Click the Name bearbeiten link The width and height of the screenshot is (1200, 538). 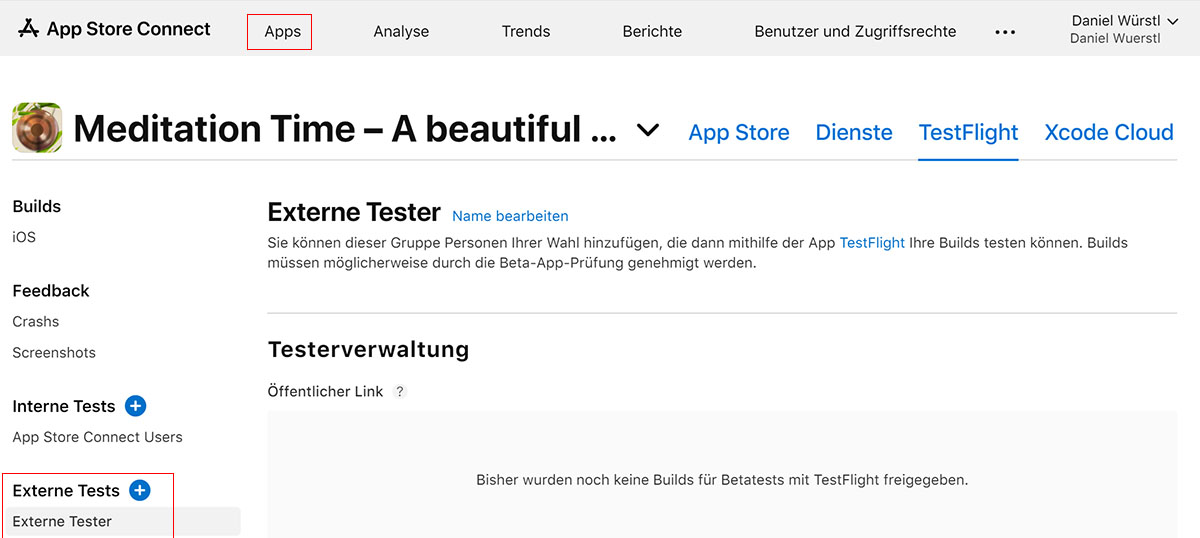coord(510,216)
